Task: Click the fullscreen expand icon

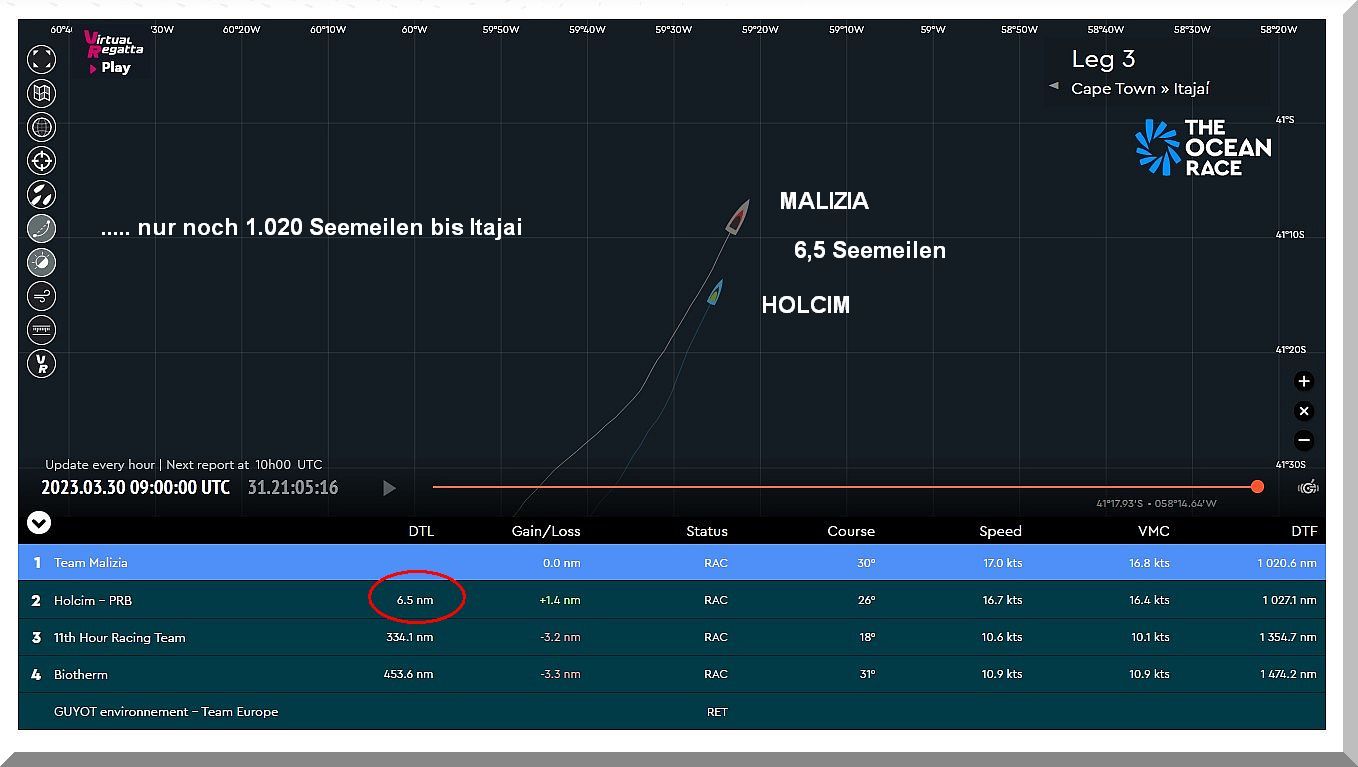Action: point(41,59)
